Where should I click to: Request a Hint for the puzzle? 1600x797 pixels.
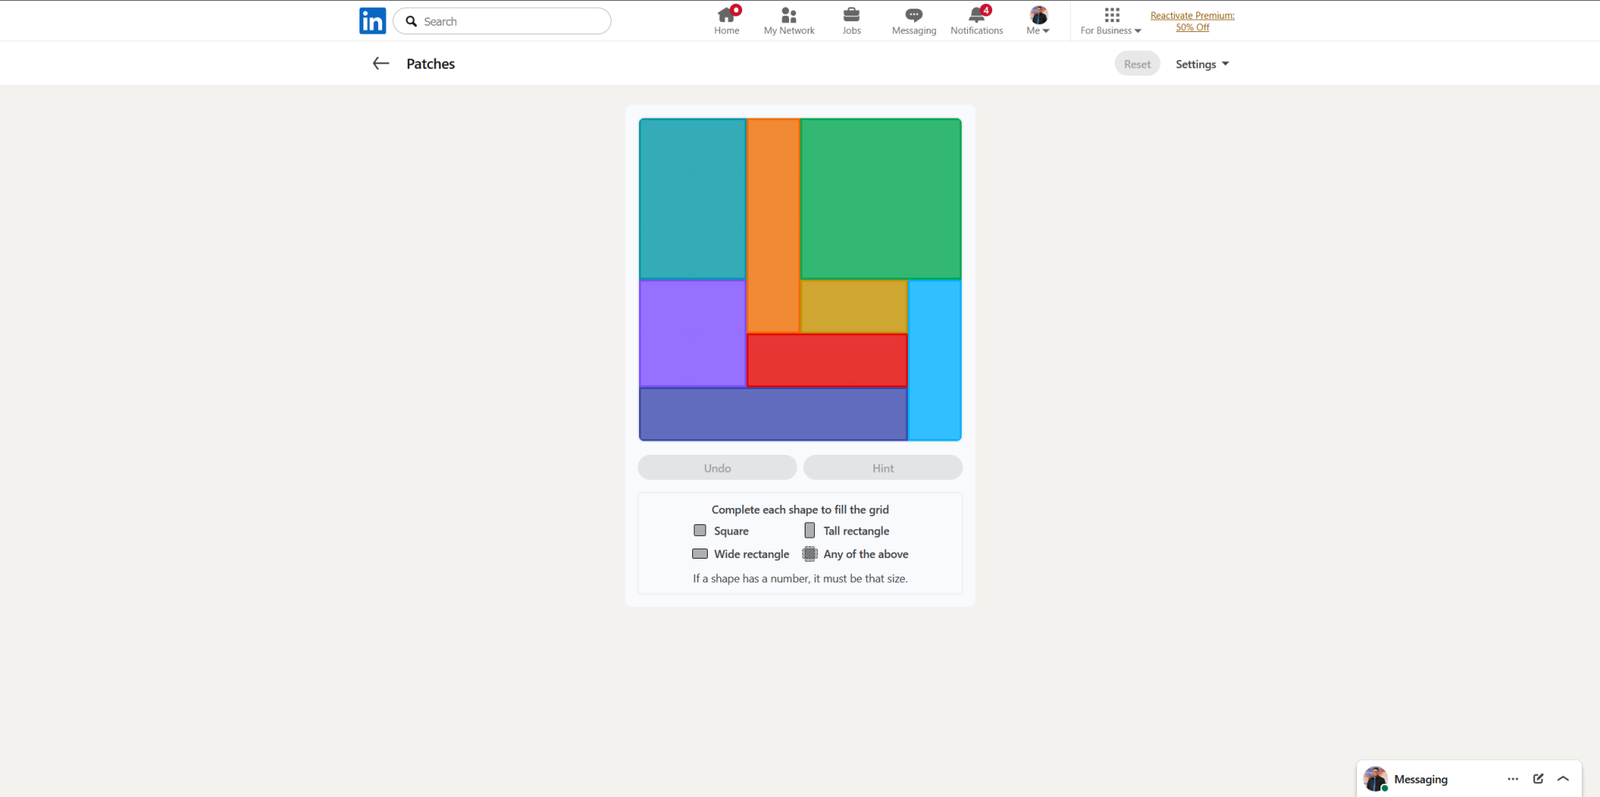pos(882,468)
